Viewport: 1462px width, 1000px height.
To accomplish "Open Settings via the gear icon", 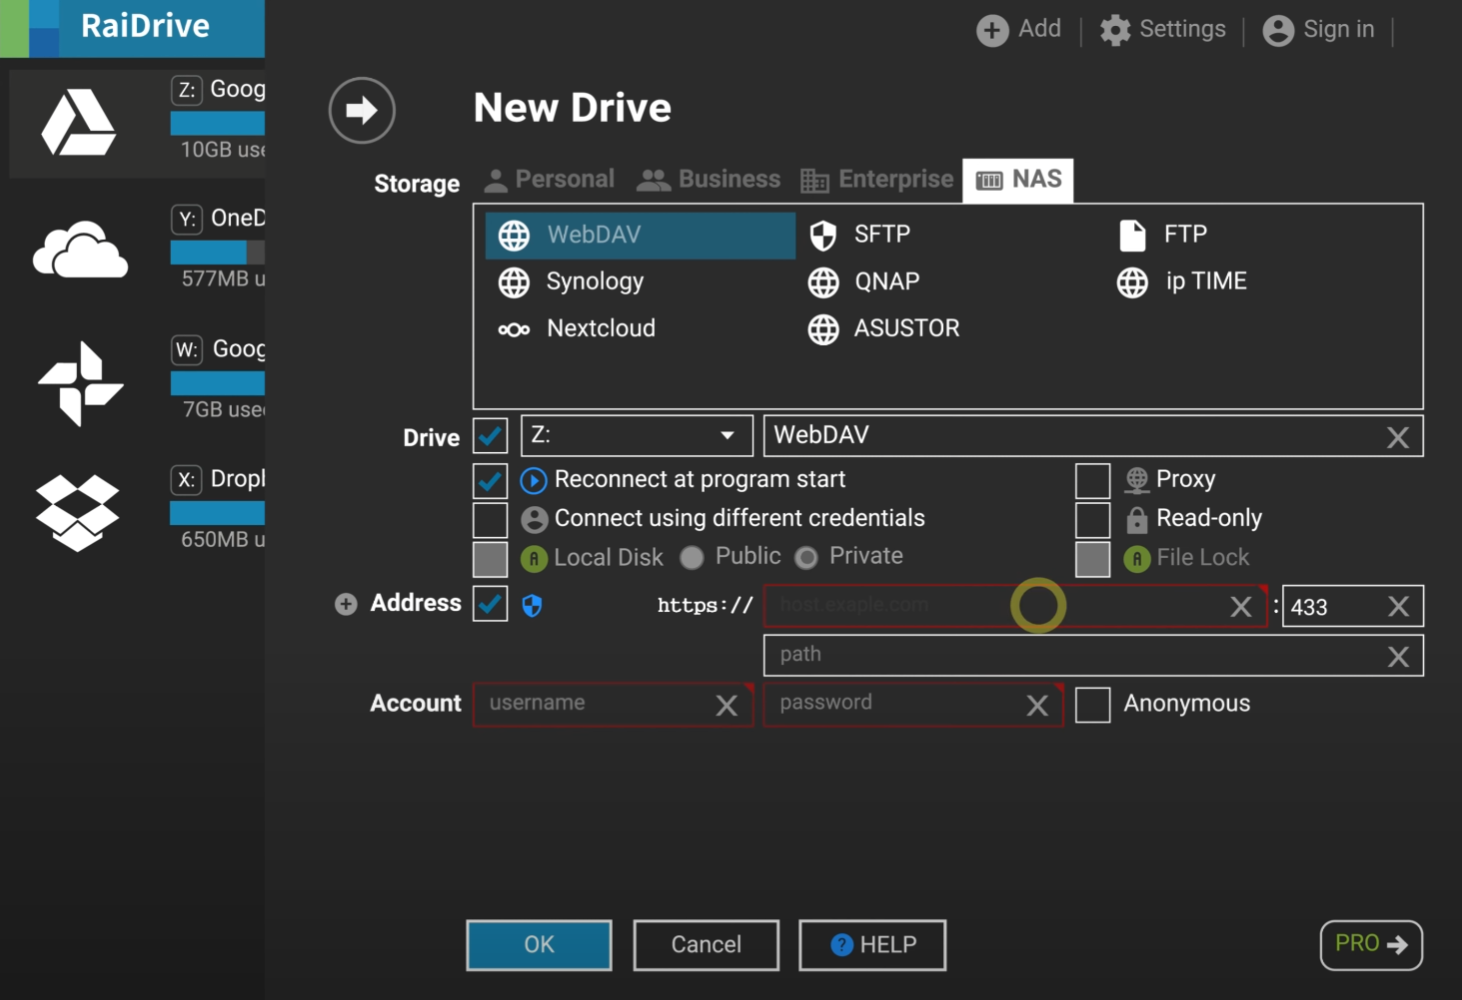I will tap(1115, 30).
